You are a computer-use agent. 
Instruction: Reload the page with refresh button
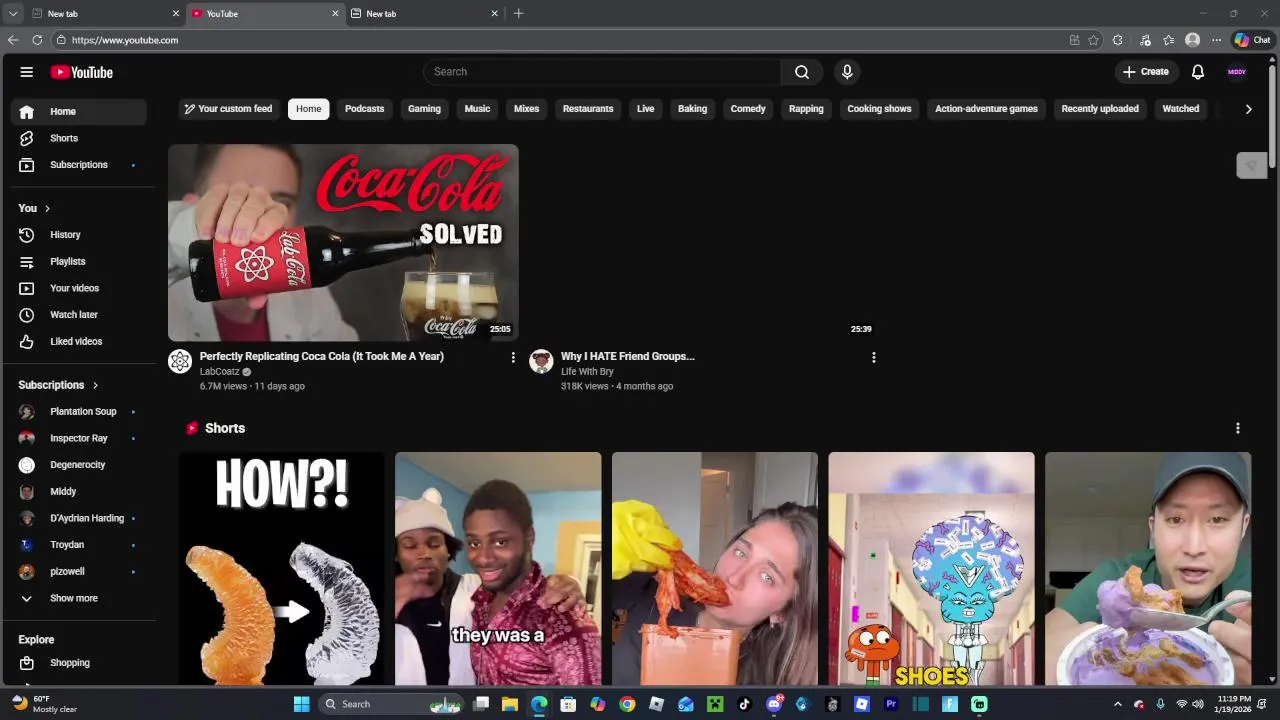pos(37,40)
